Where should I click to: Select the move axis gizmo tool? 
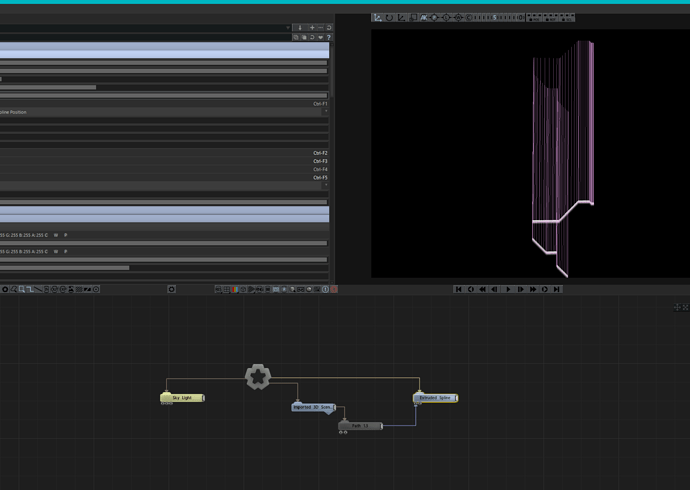click(378, 18)
